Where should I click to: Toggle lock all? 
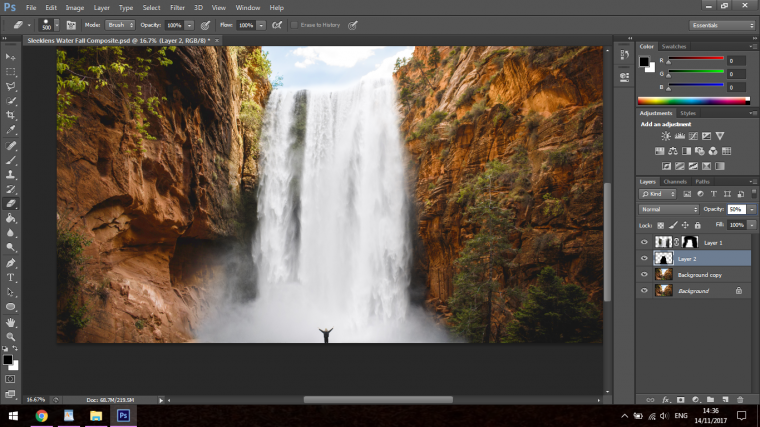(697, 225)
